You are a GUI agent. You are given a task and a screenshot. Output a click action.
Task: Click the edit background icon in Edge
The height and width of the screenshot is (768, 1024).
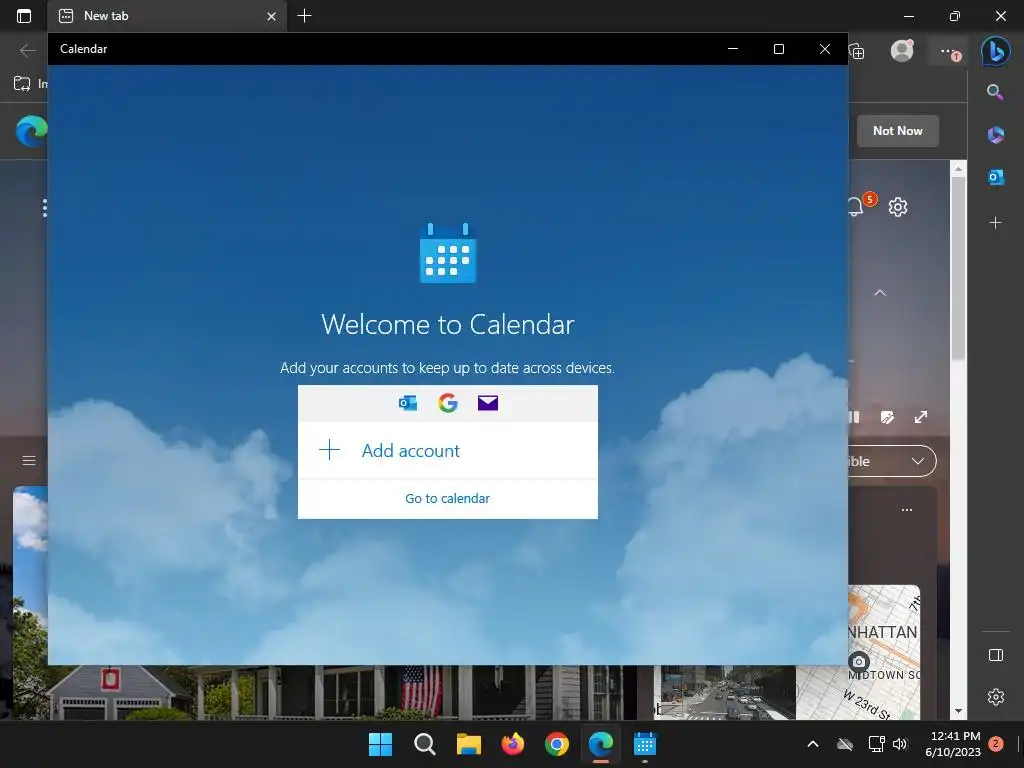click(x=887, y=417)
